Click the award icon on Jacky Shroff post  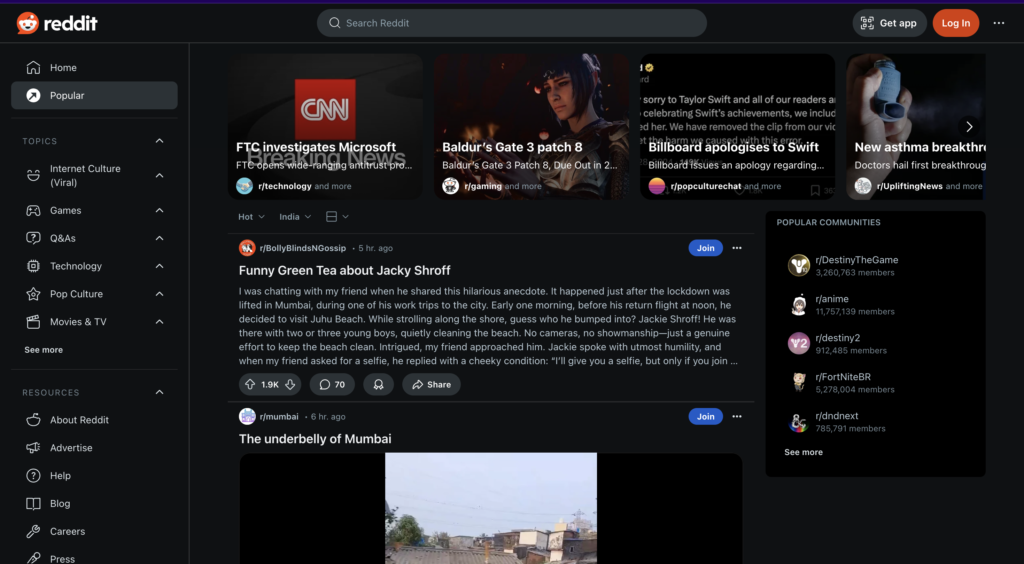[x=378, y=384]
